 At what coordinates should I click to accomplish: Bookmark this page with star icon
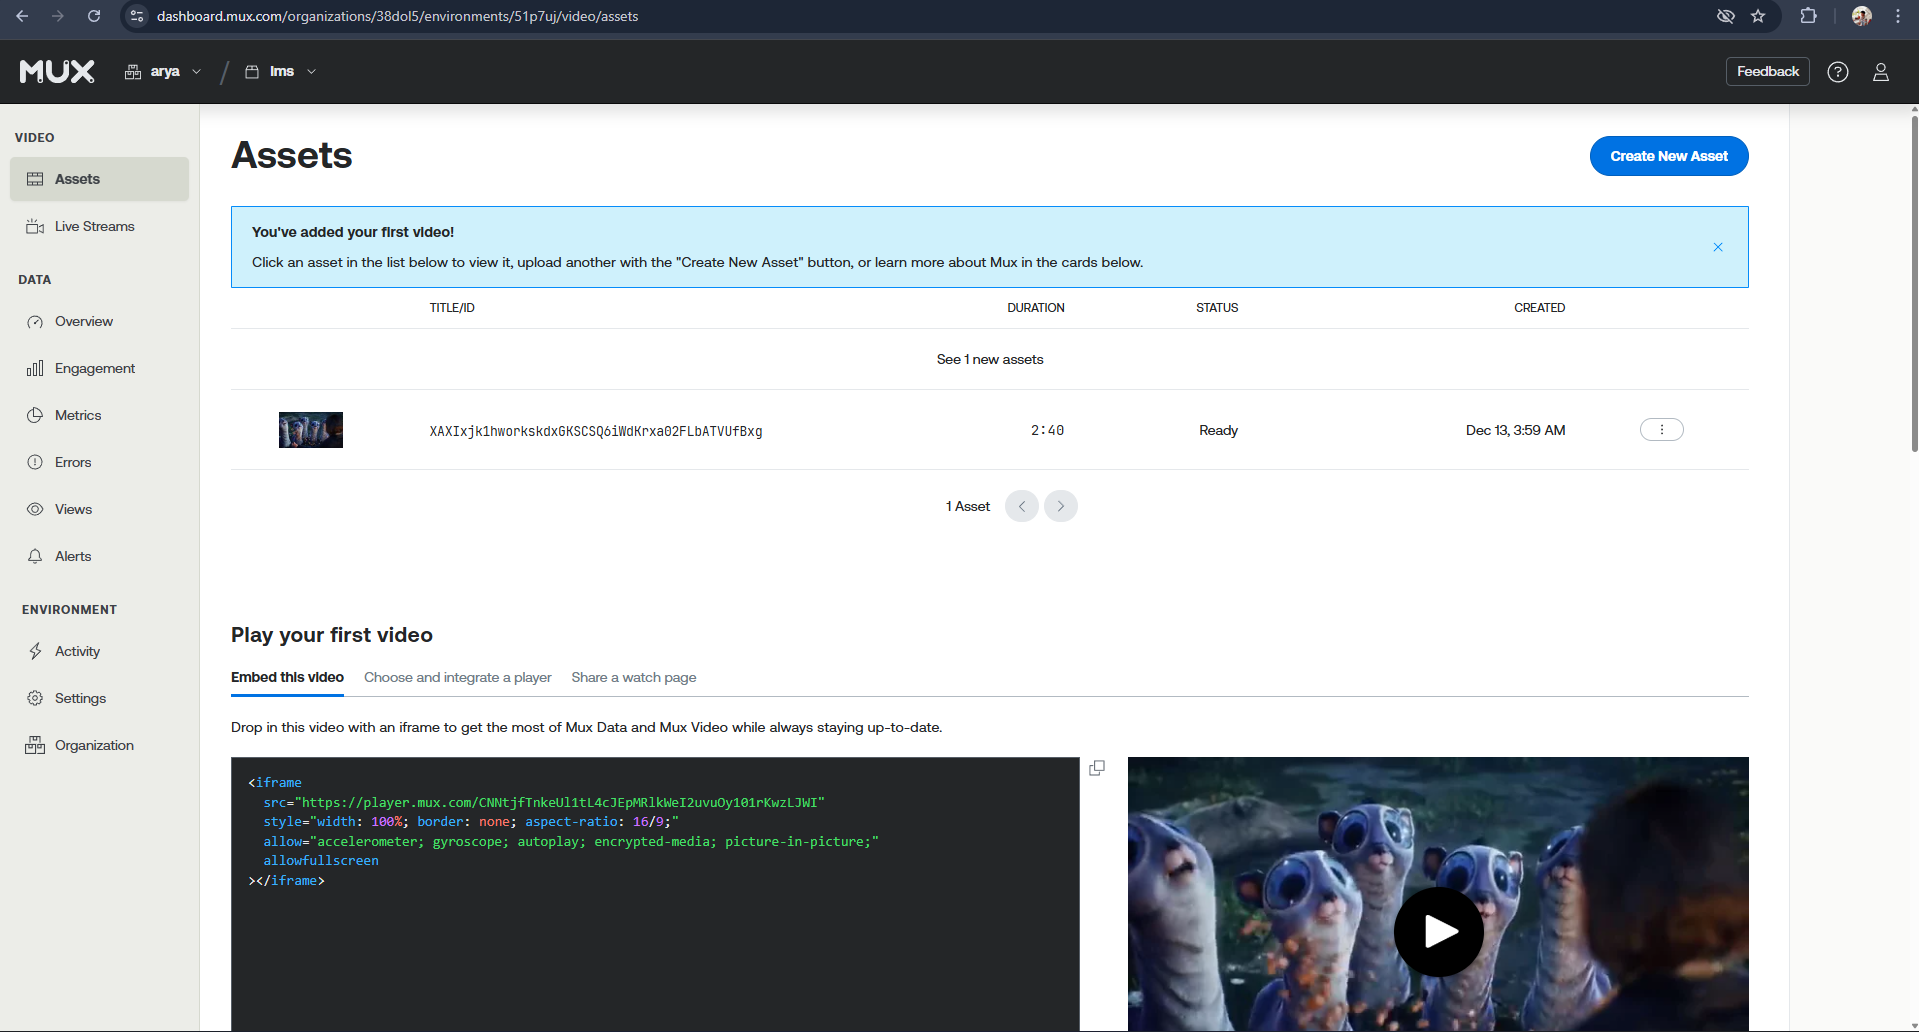click(x=1758, y=16)
